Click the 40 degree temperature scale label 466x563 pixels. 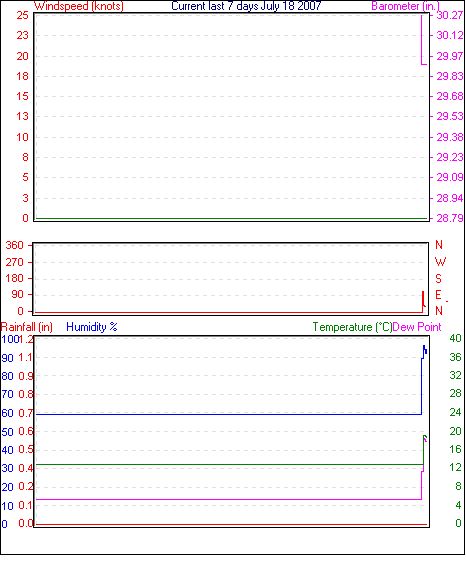[x=456, y=338]
